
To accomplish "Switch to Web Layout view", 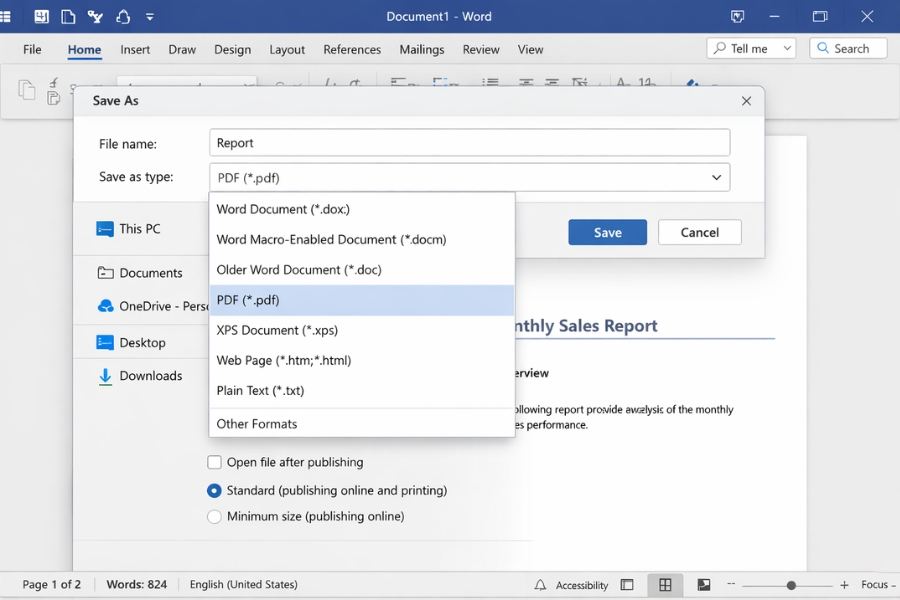I will [704, 585].
